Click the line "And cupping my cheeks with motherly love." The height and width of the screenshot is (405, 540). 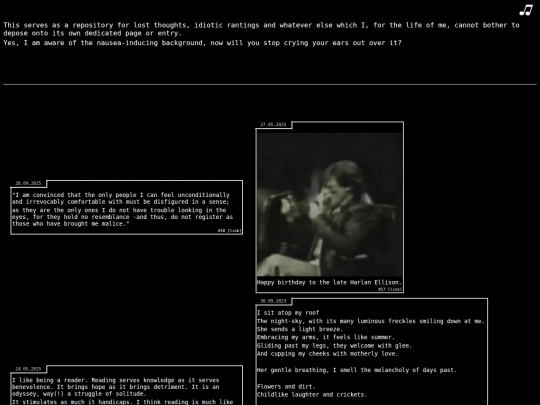pos(328,354)
